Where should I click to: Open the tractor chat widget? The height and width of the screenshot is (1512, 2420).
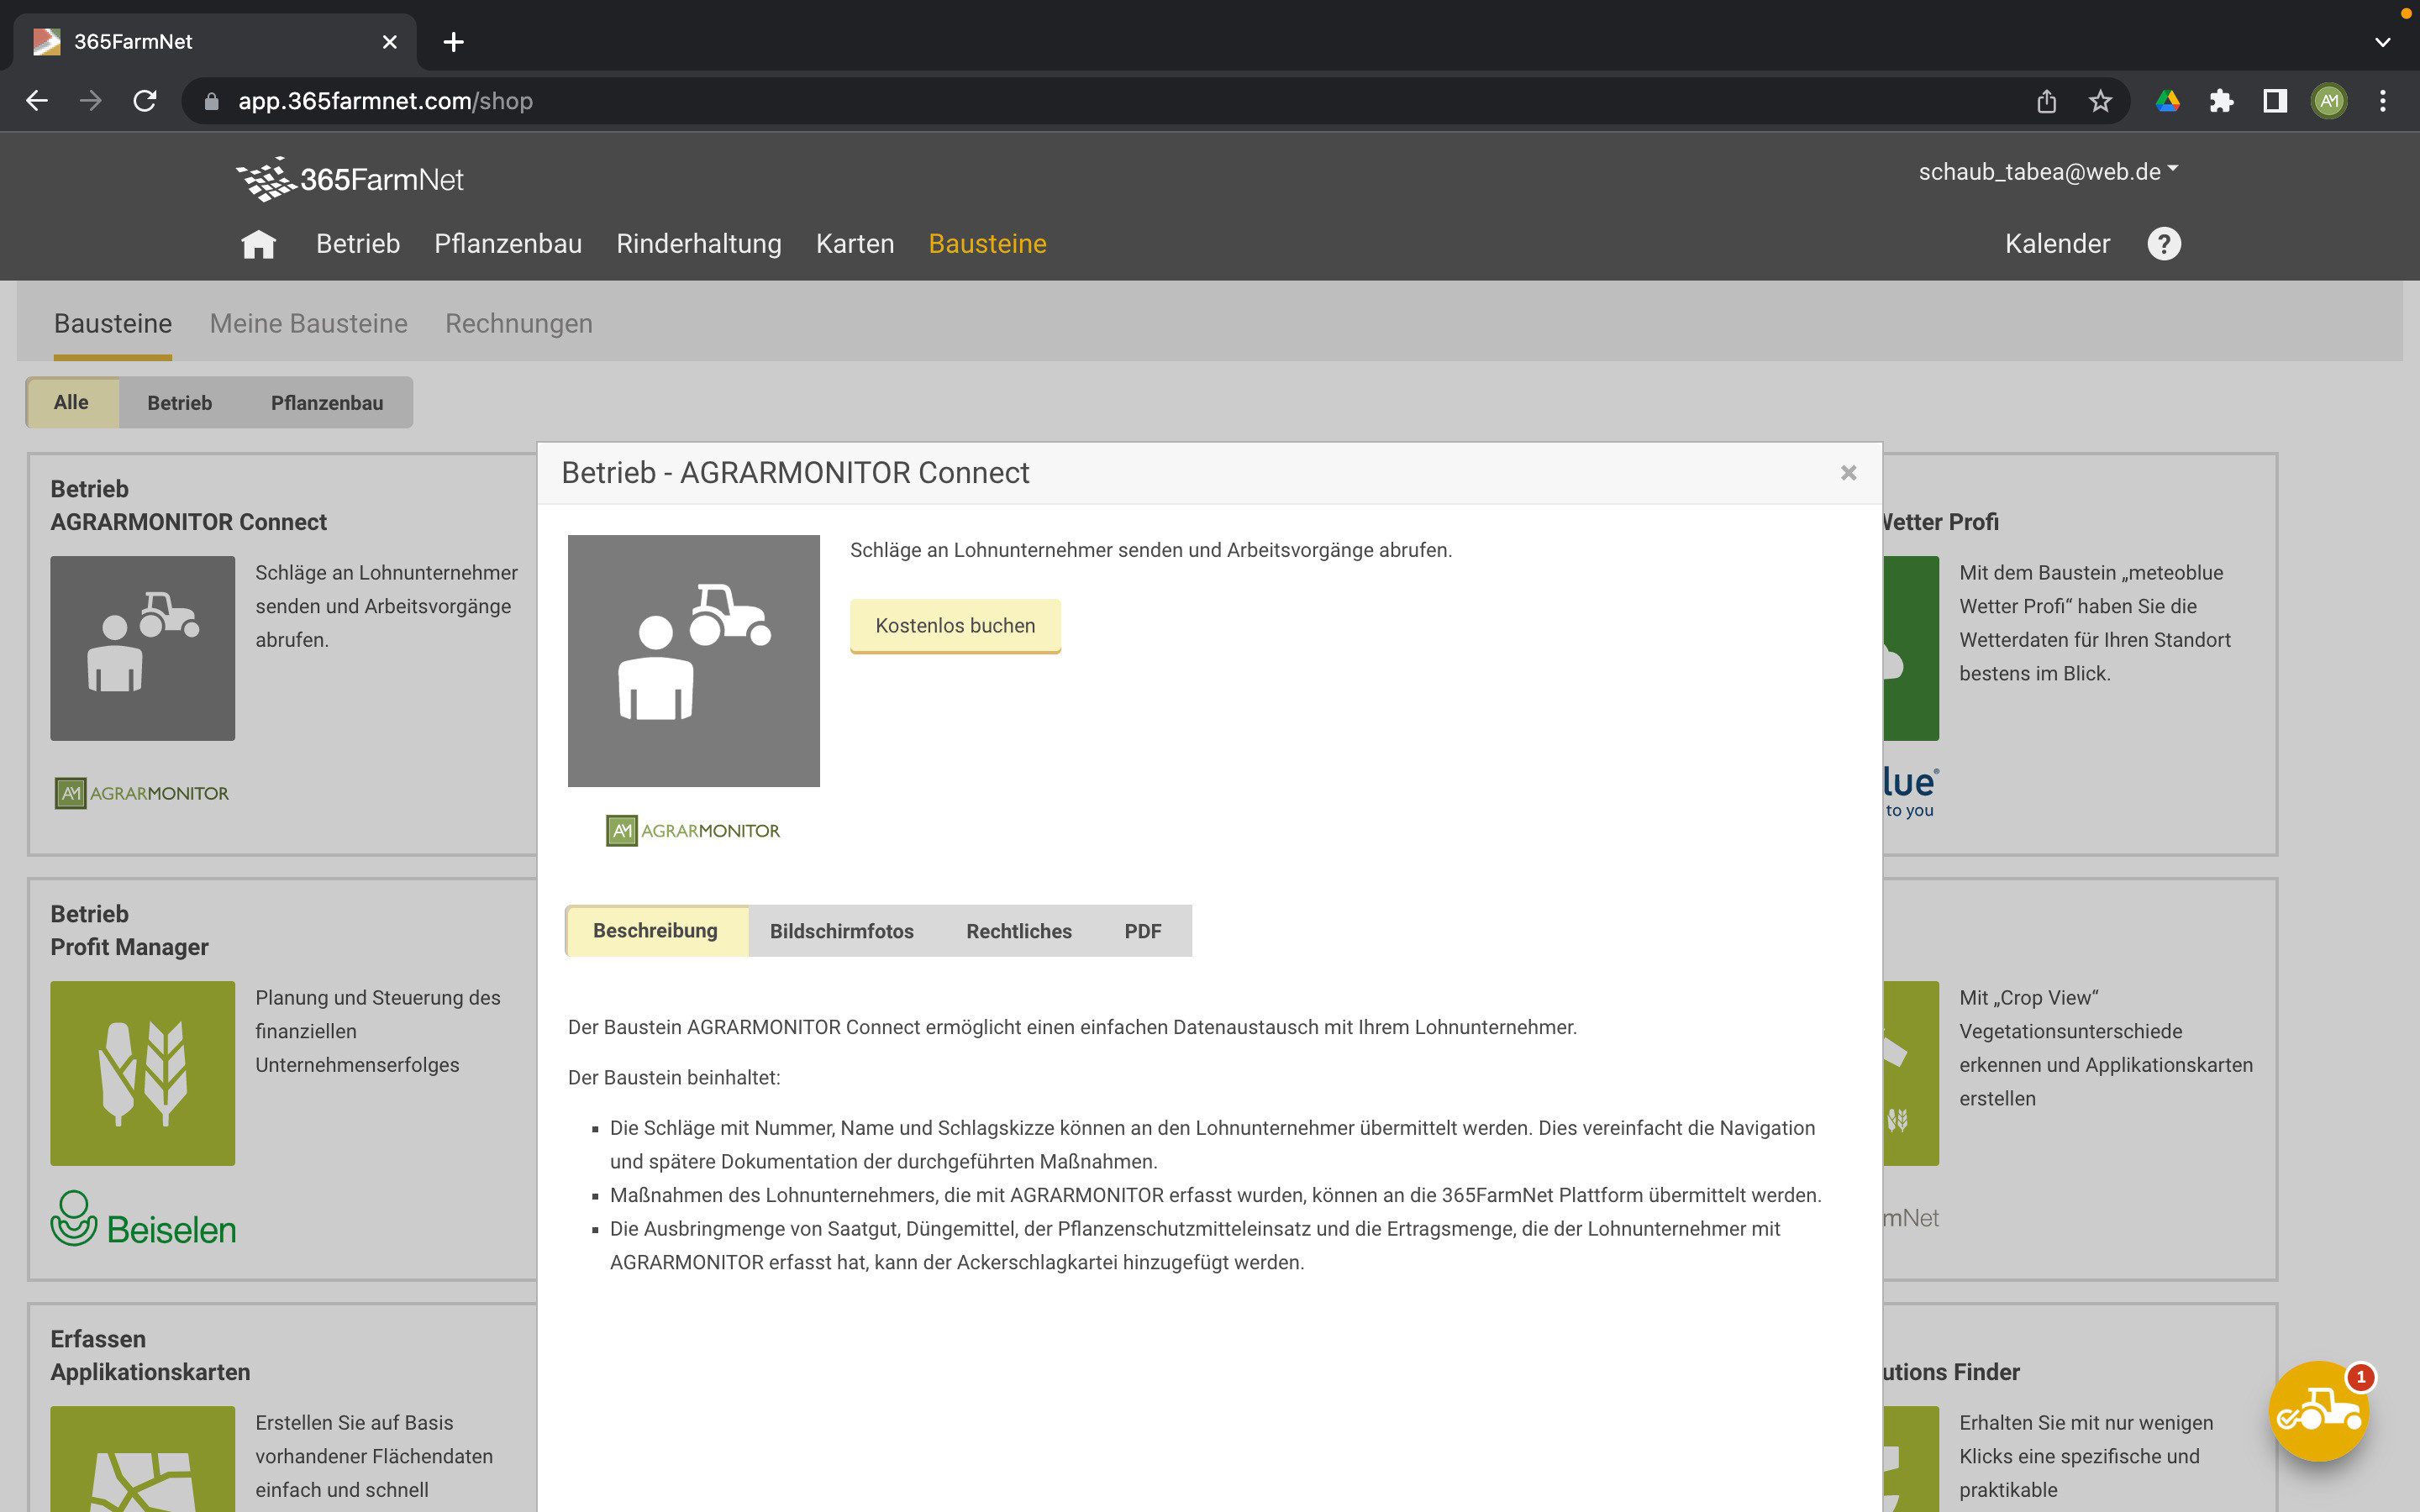pos(2319,1411)
